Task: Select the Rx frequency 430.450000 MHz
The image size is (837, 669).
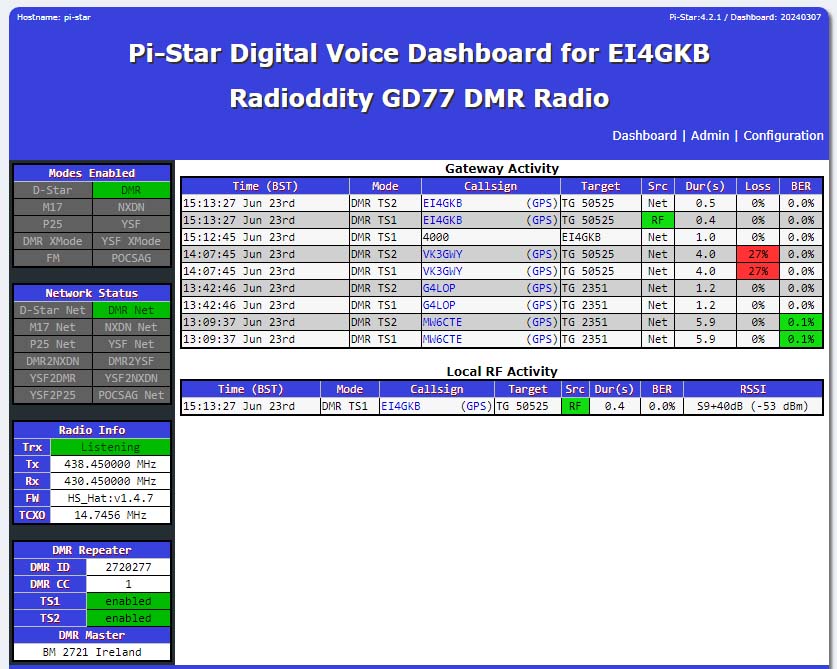Action: tap(110, 482)
